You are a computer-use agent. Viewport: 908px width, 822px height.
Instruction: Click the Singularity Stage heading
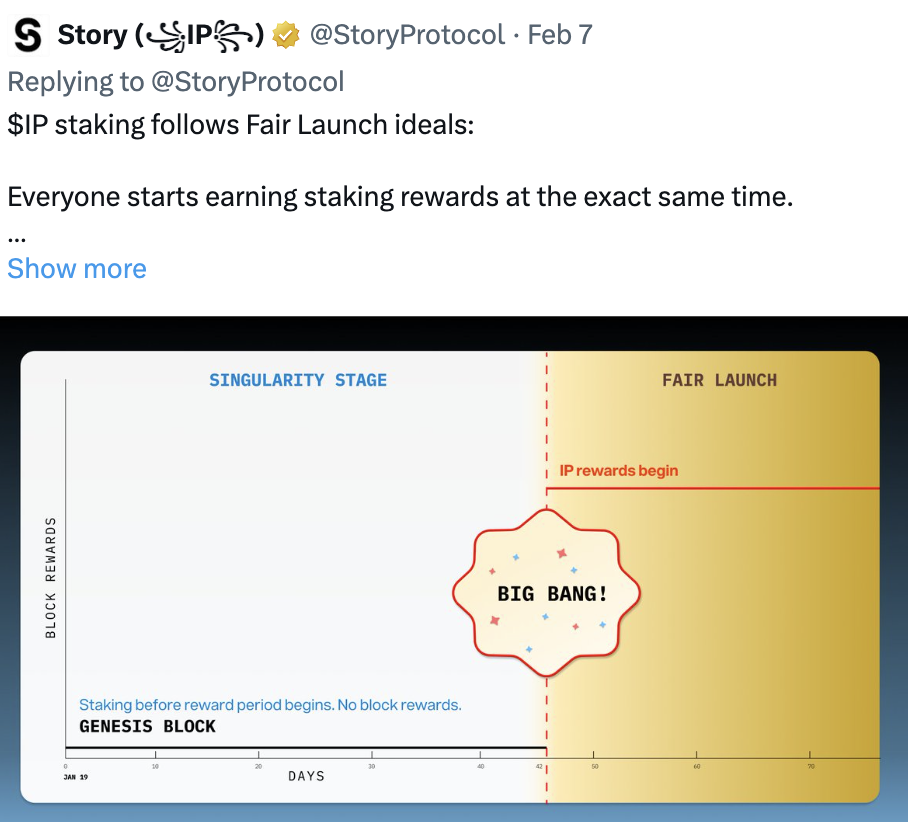coord(297,380)
